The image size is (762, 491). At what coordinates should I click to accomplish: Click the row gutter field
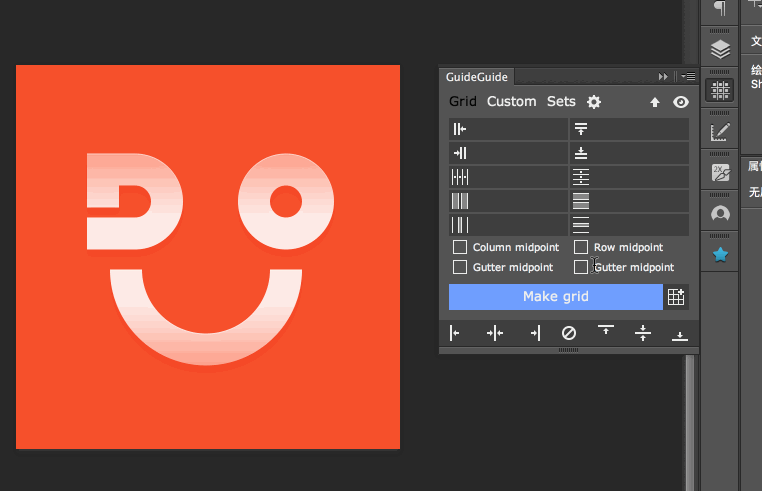629,225
